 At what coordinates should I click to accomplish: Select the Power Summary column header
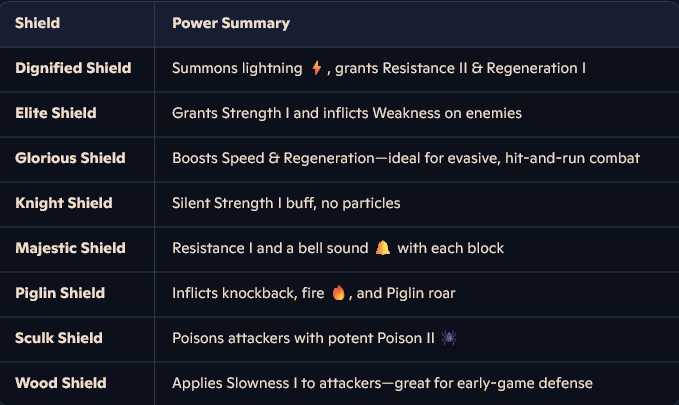point(231,23)
